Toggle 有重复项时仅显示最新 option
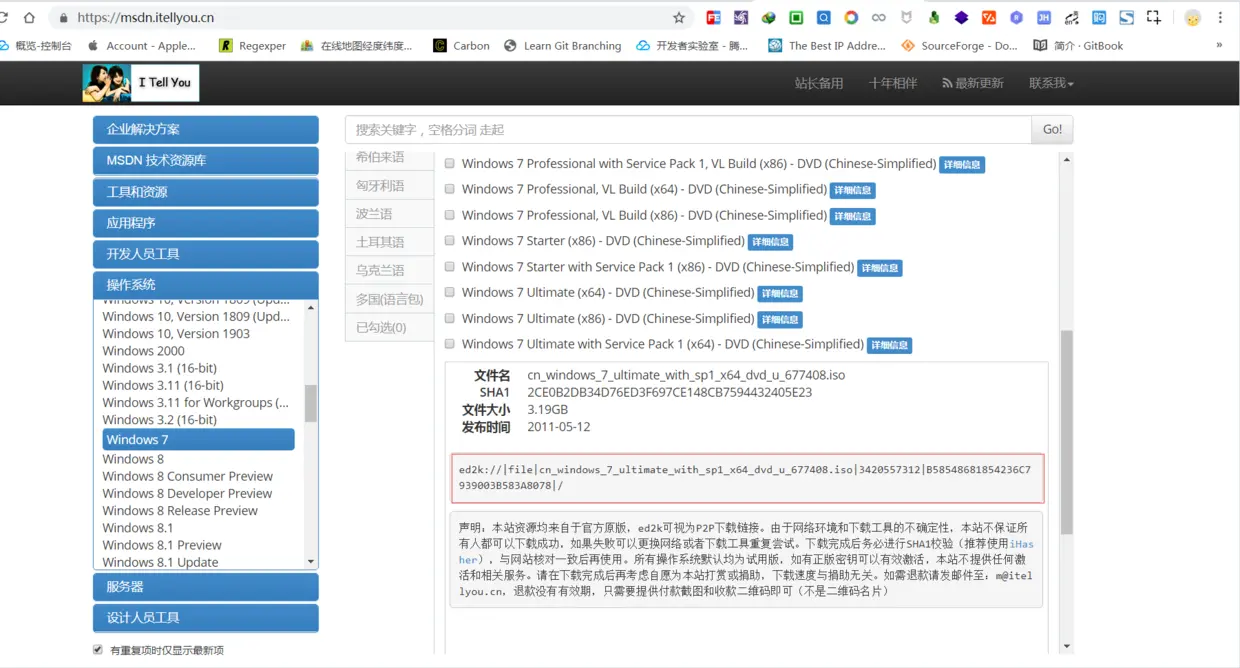1240x668 pixels. tap(97, 649)
